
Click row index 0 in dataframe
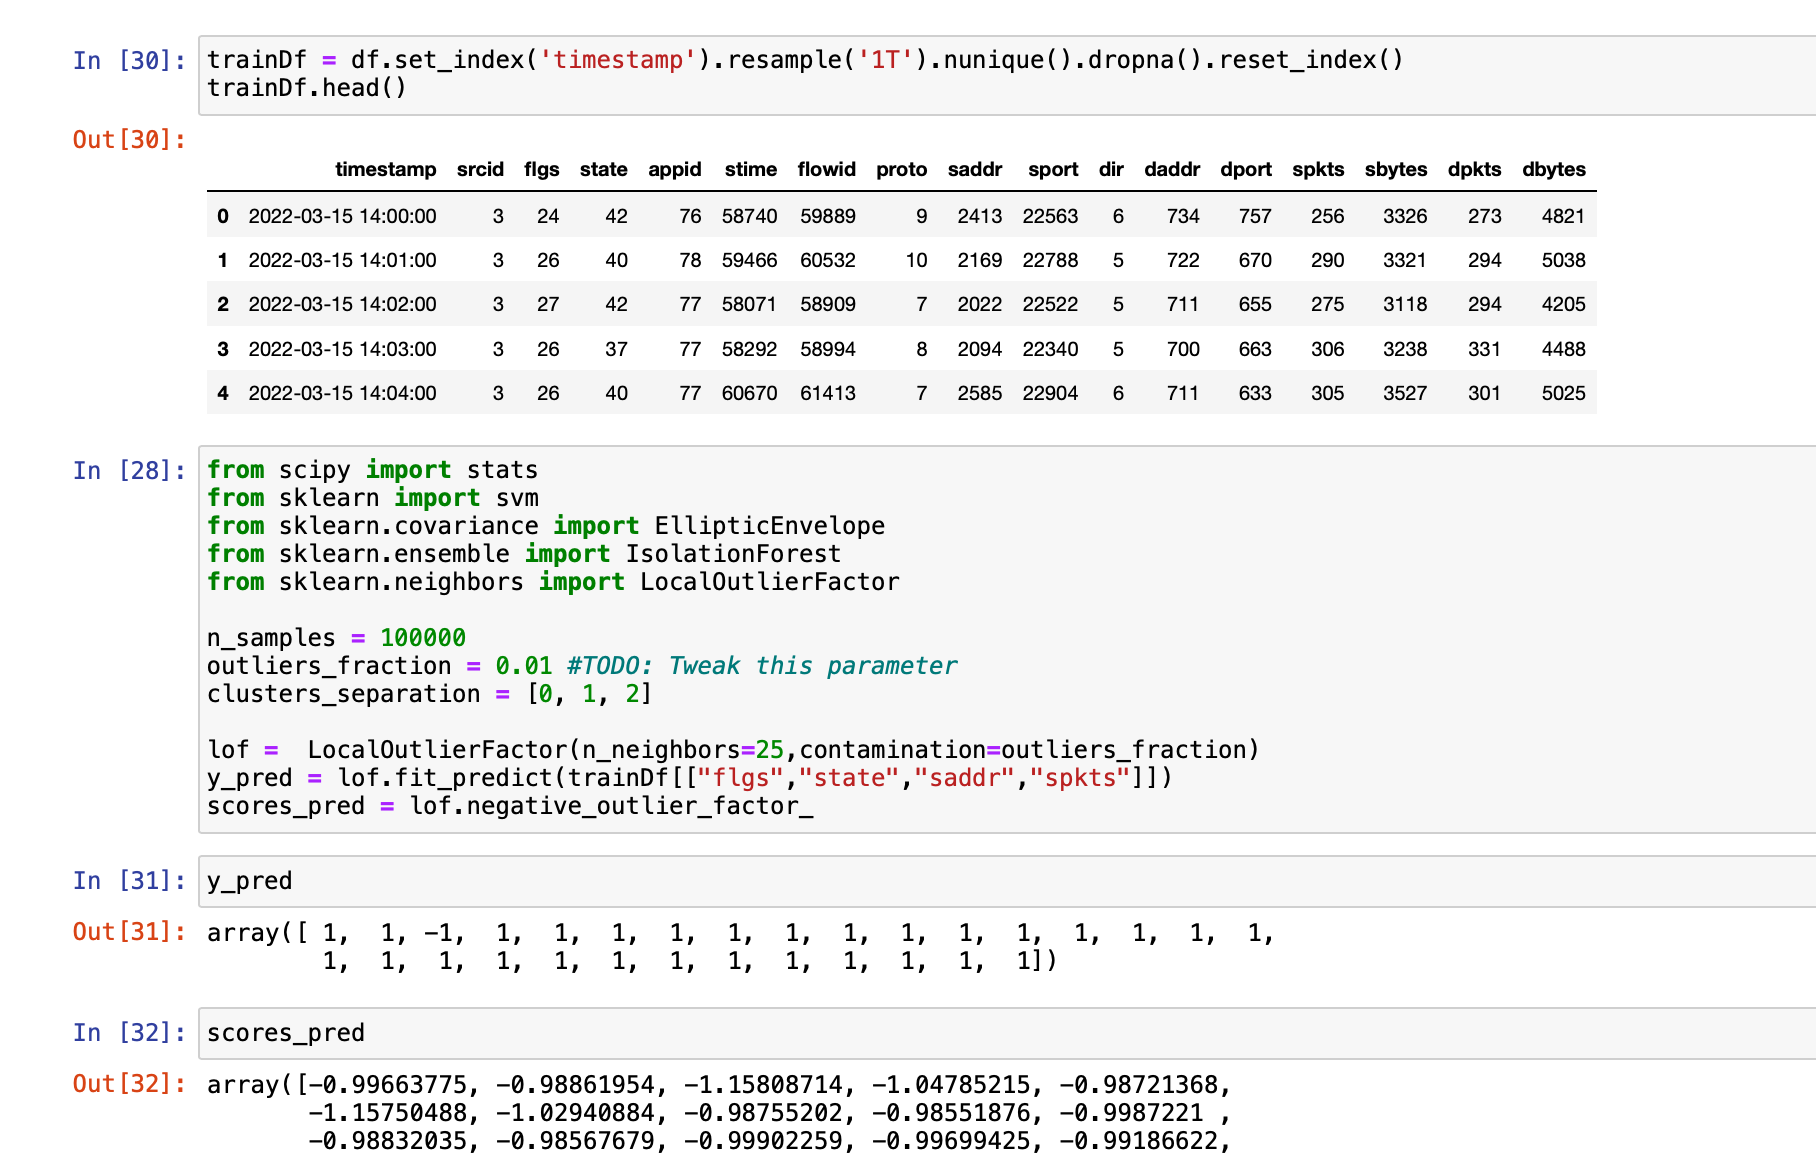point(223,216)
